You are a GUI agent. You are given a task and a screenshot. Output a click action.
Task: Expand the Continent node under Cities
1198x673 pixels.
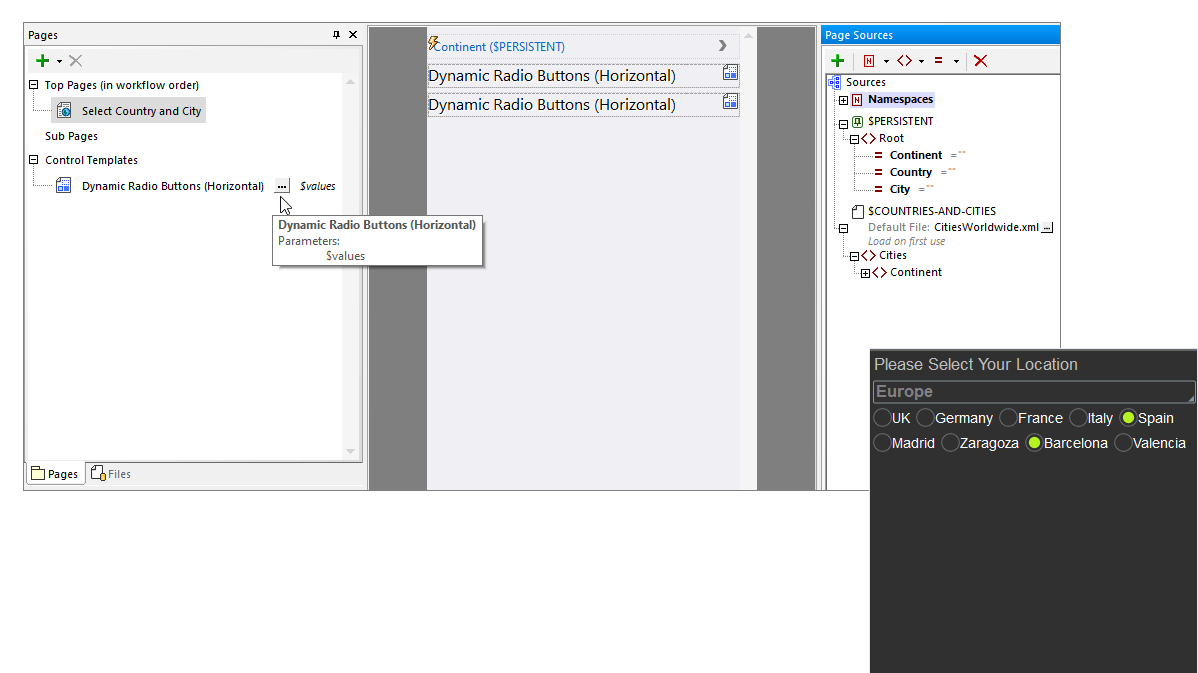[x=866, y=272]
